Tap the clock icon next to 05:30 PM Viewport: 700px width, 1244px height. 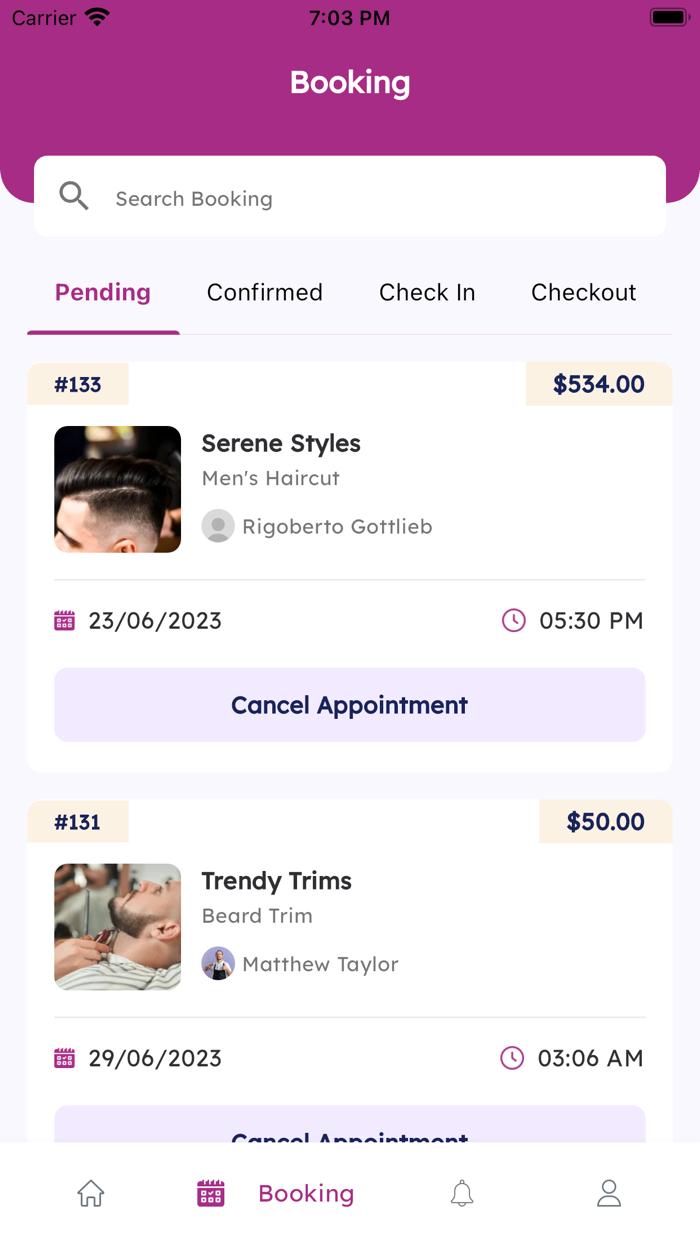(513, 620)
